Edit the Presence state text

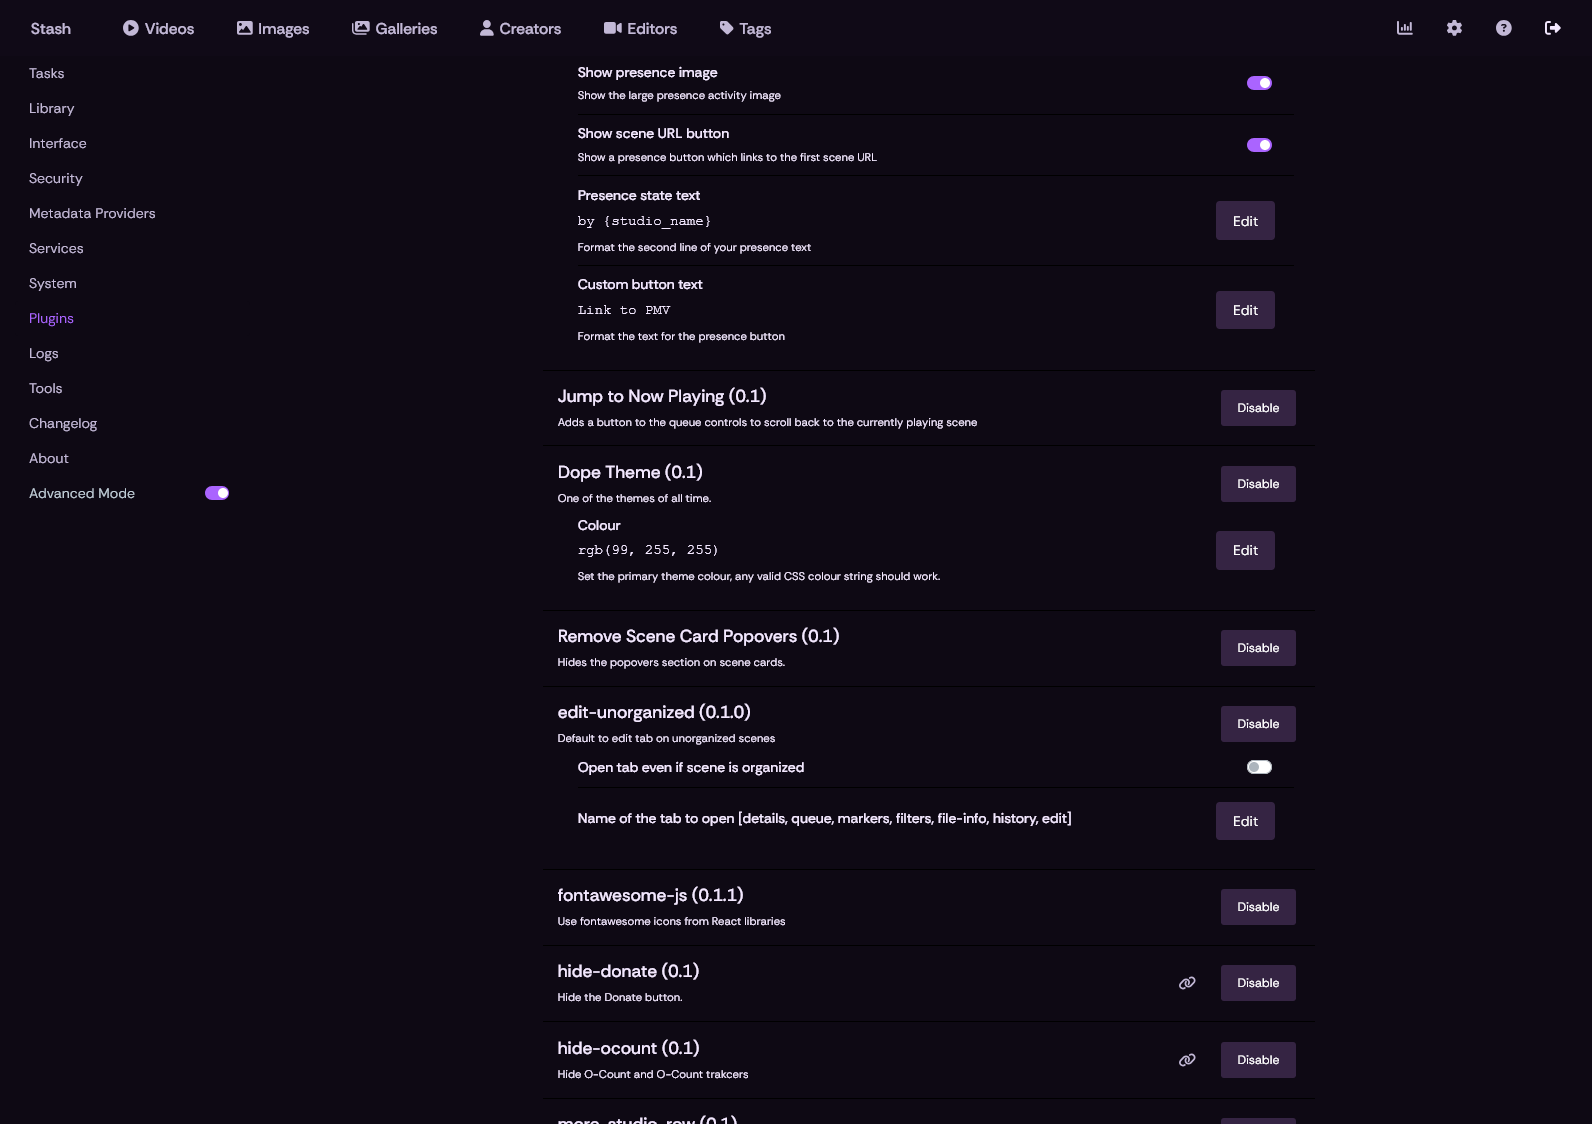tap(1245, 221)
